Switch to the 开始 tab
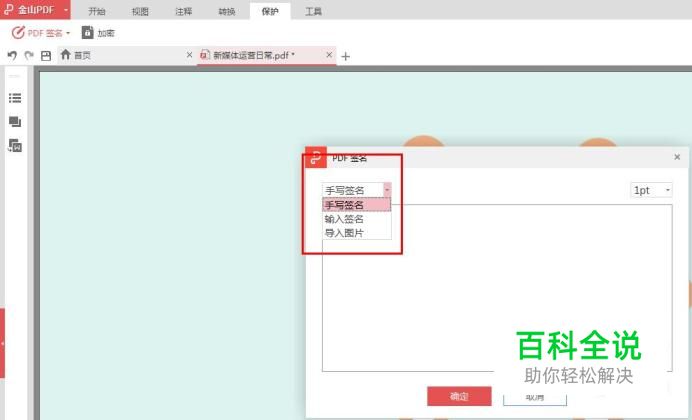Screen dimensions: 692x420 click(x=97, y=11)
